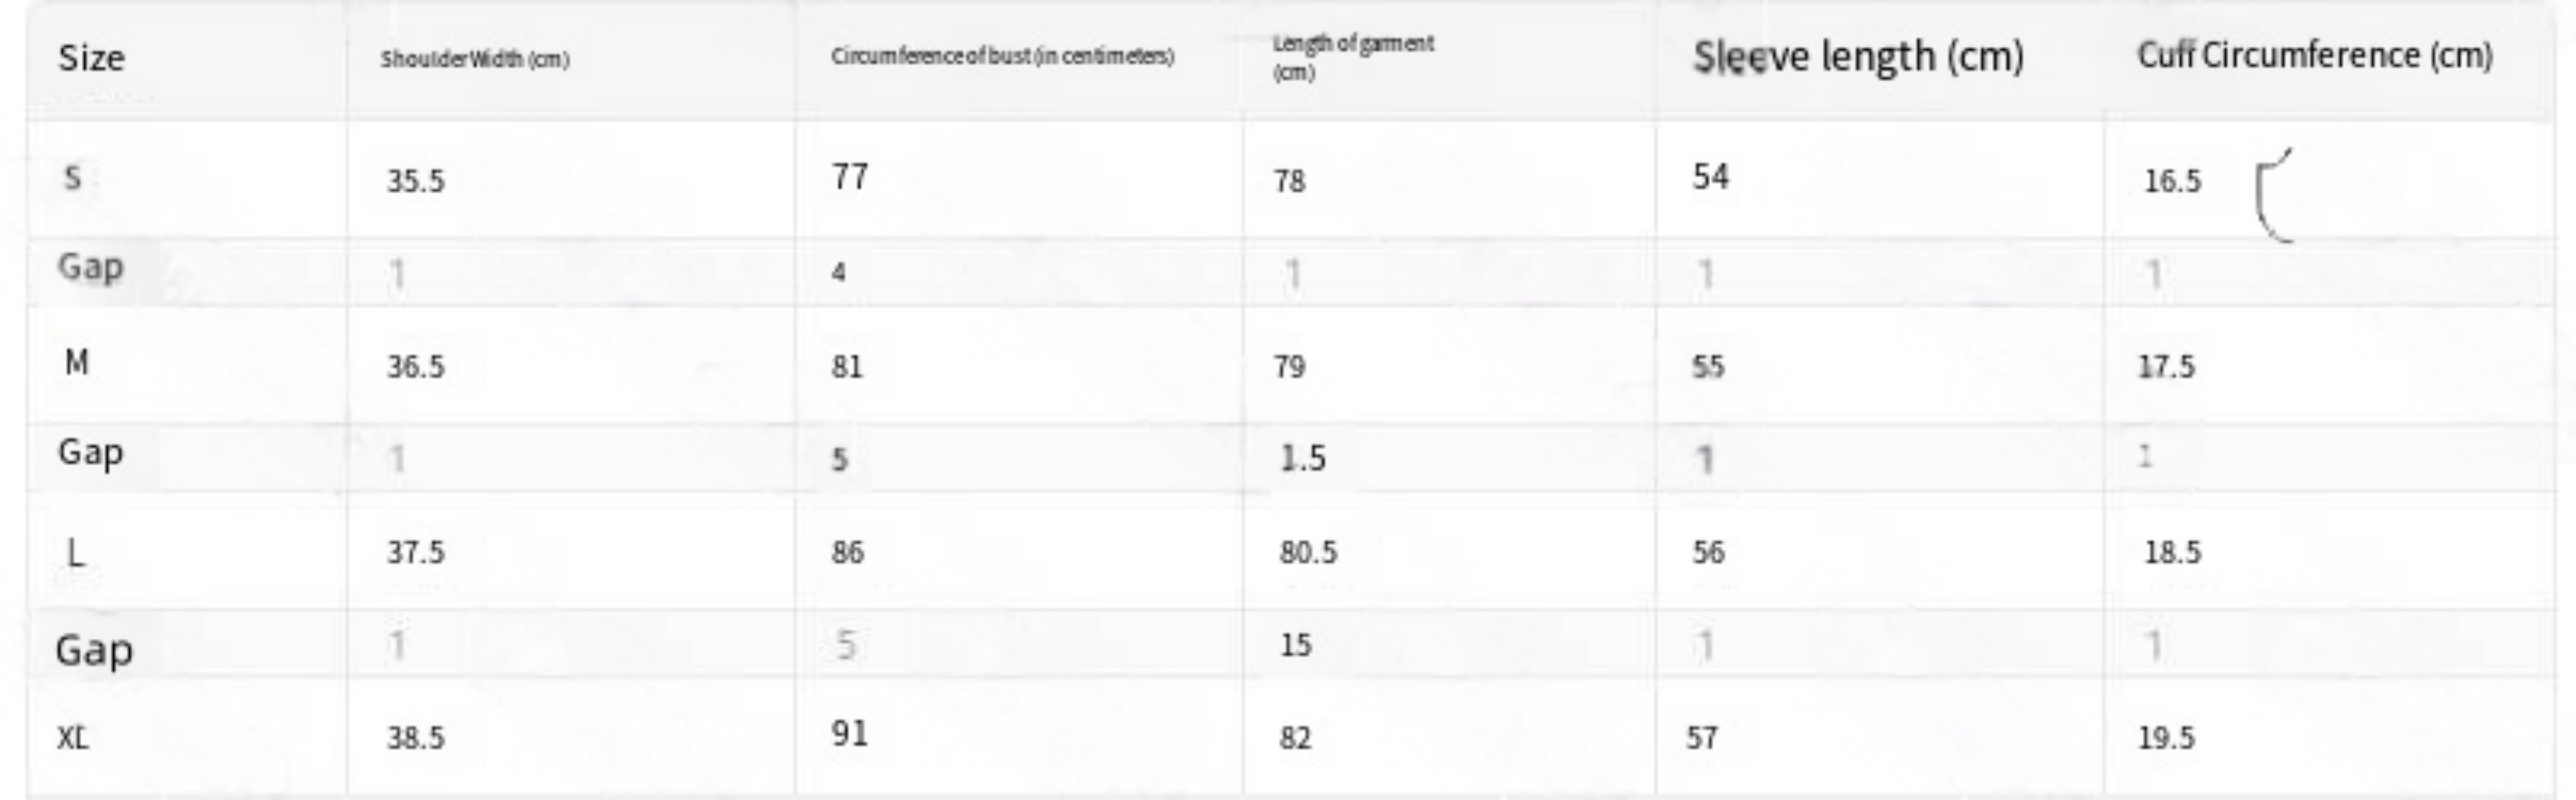This screenshot has width=2576, height=800.
Task: Select the Length of garment header
Action: 1352,57
